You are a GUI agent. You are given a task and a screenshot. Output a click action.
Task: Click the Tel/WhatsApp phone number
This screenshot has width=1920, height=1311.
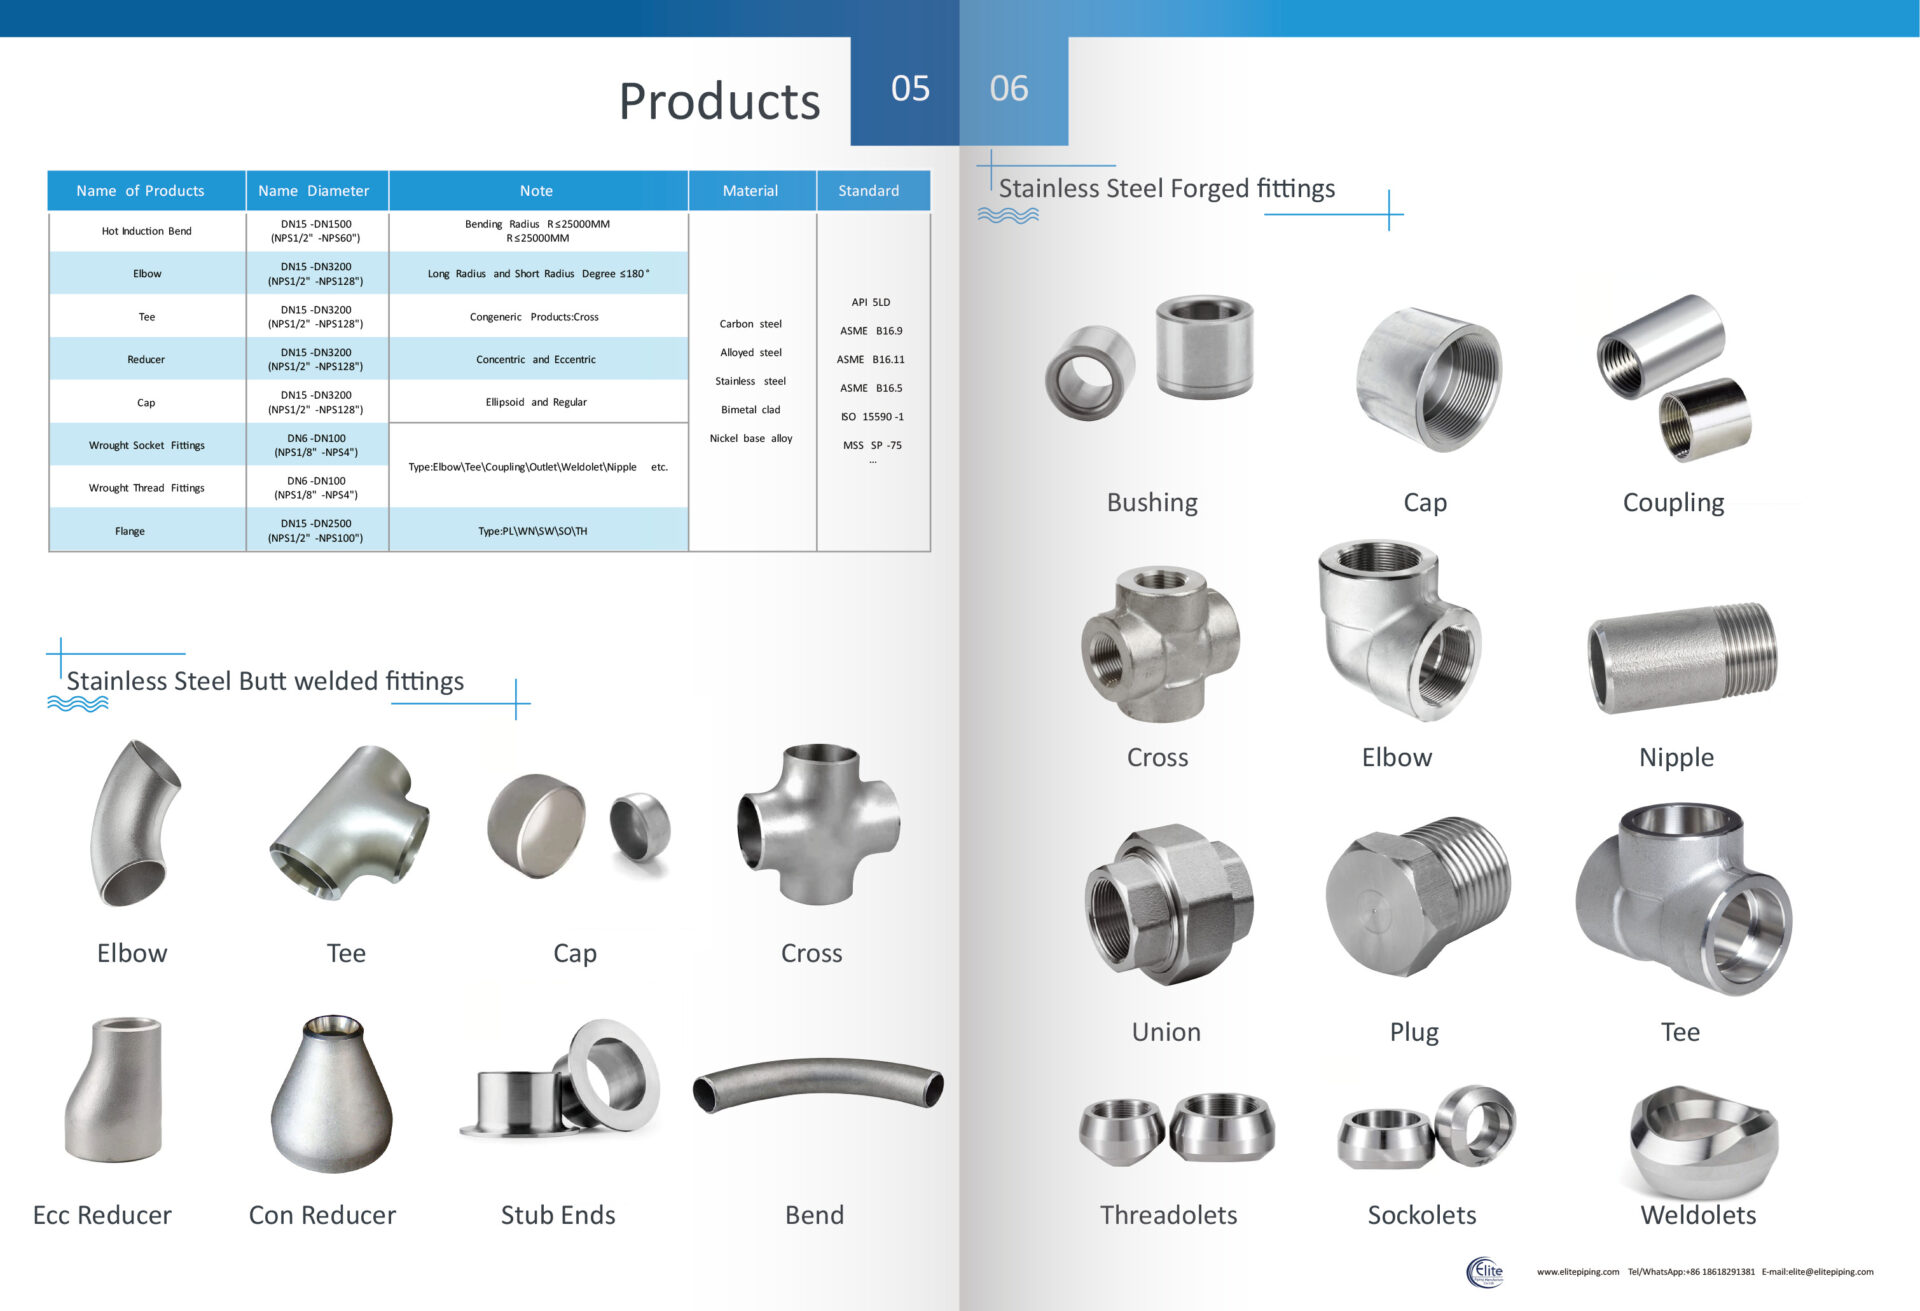[1690, 1272]
